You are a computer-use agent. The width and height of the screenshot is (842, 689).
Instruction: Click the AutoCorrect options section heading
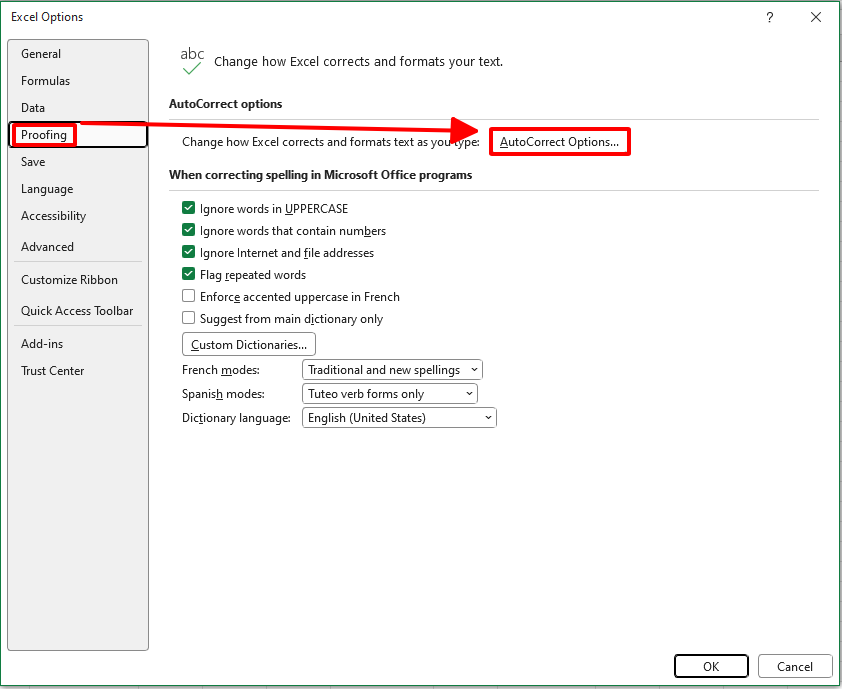tap(226, 104)
